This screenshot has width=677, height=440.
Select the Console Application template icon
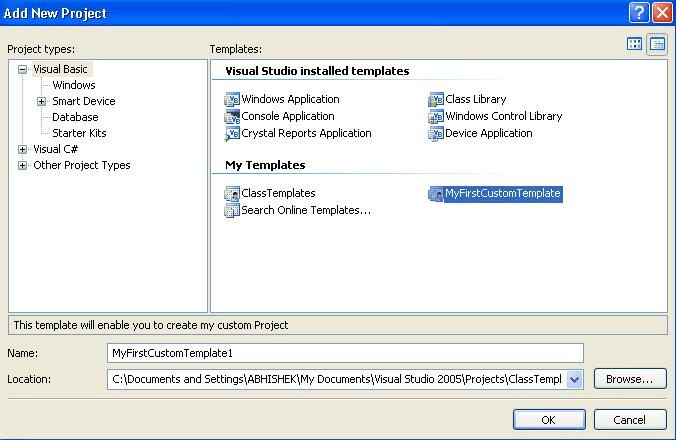[x=233, y=117]
